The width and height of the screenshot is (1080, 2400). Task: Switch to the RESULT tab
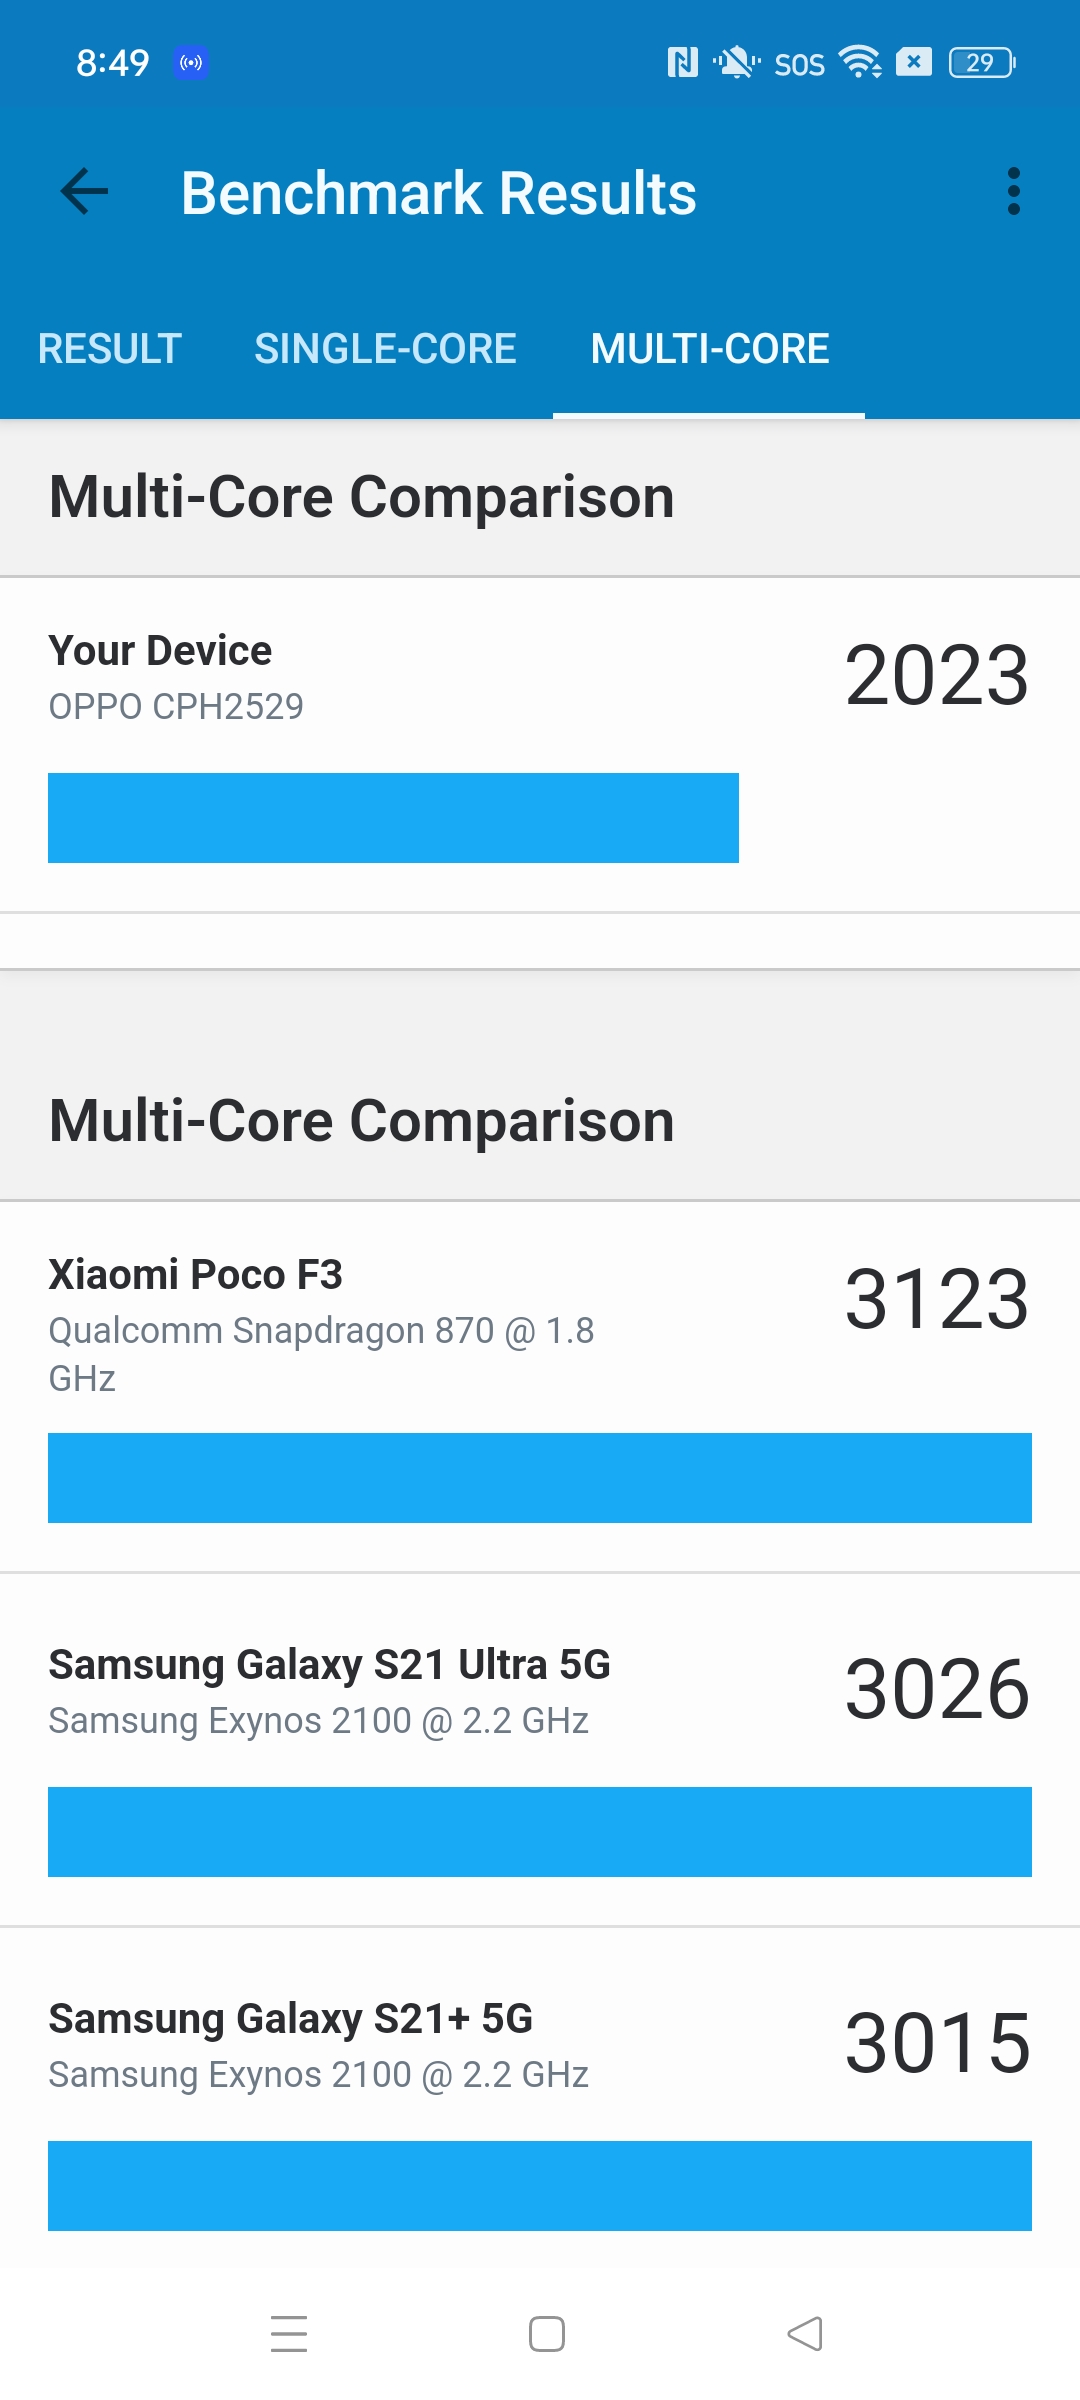tap(110, 349)
